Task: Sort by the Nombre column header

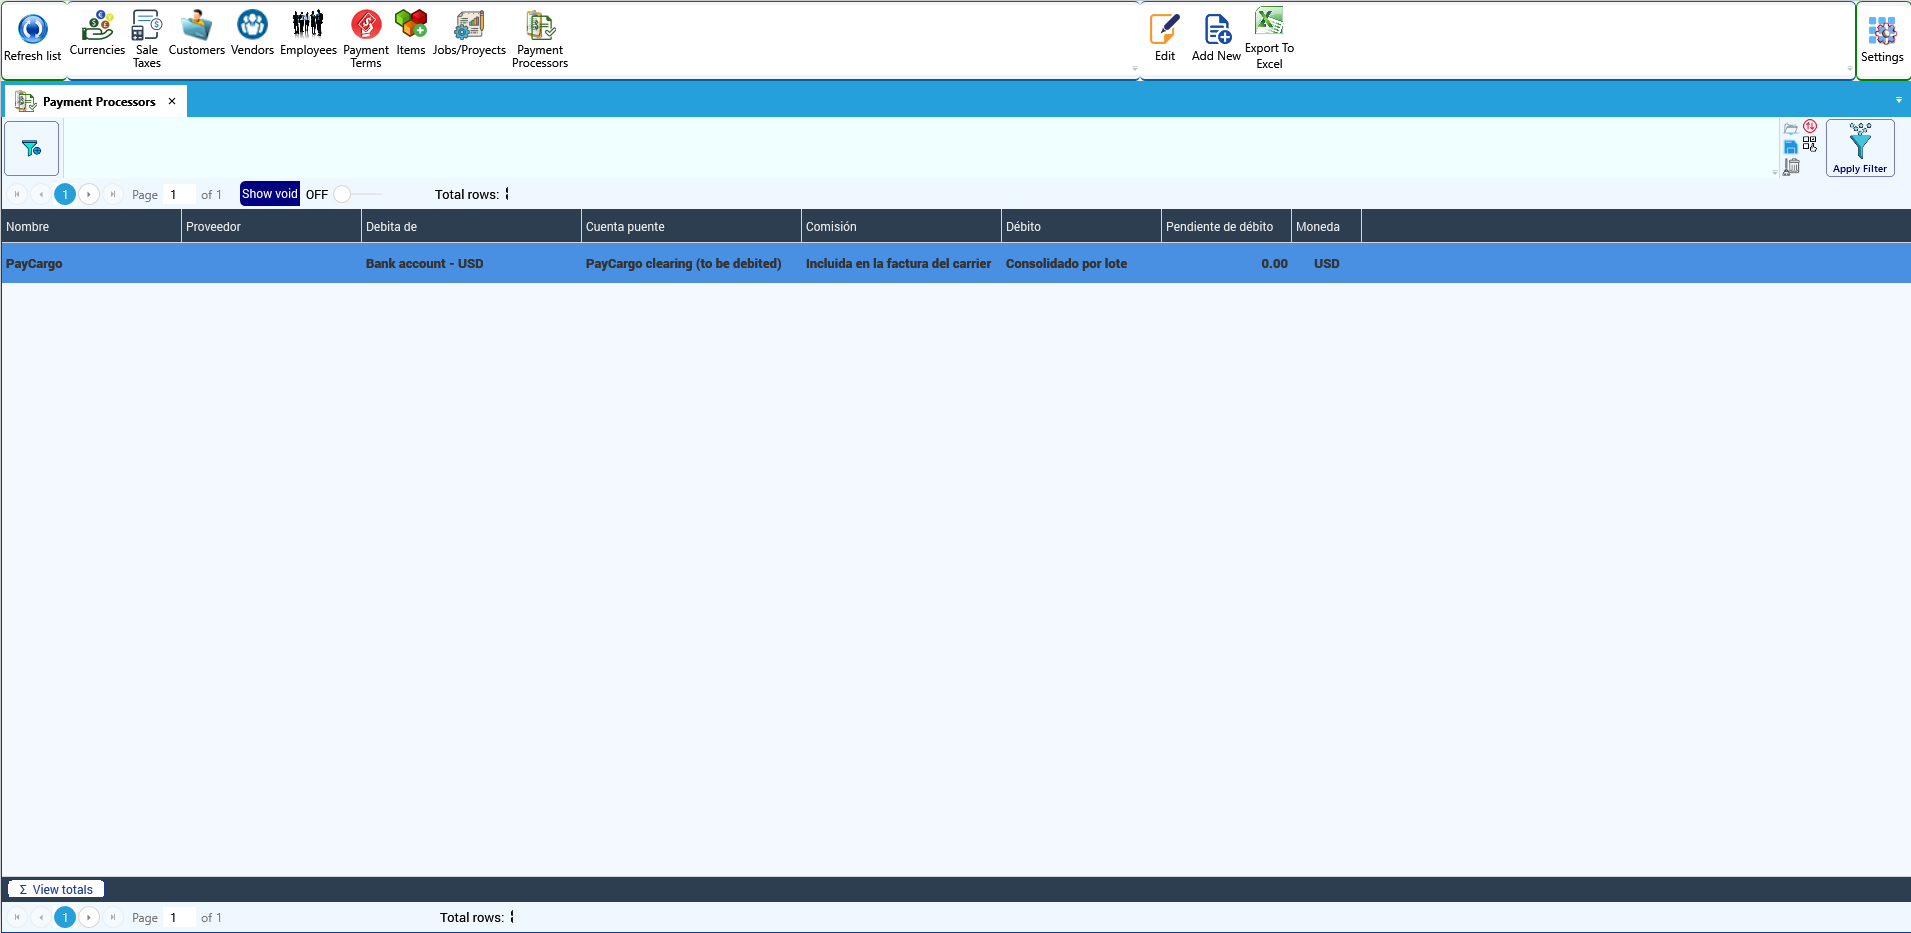Action: 91,226
